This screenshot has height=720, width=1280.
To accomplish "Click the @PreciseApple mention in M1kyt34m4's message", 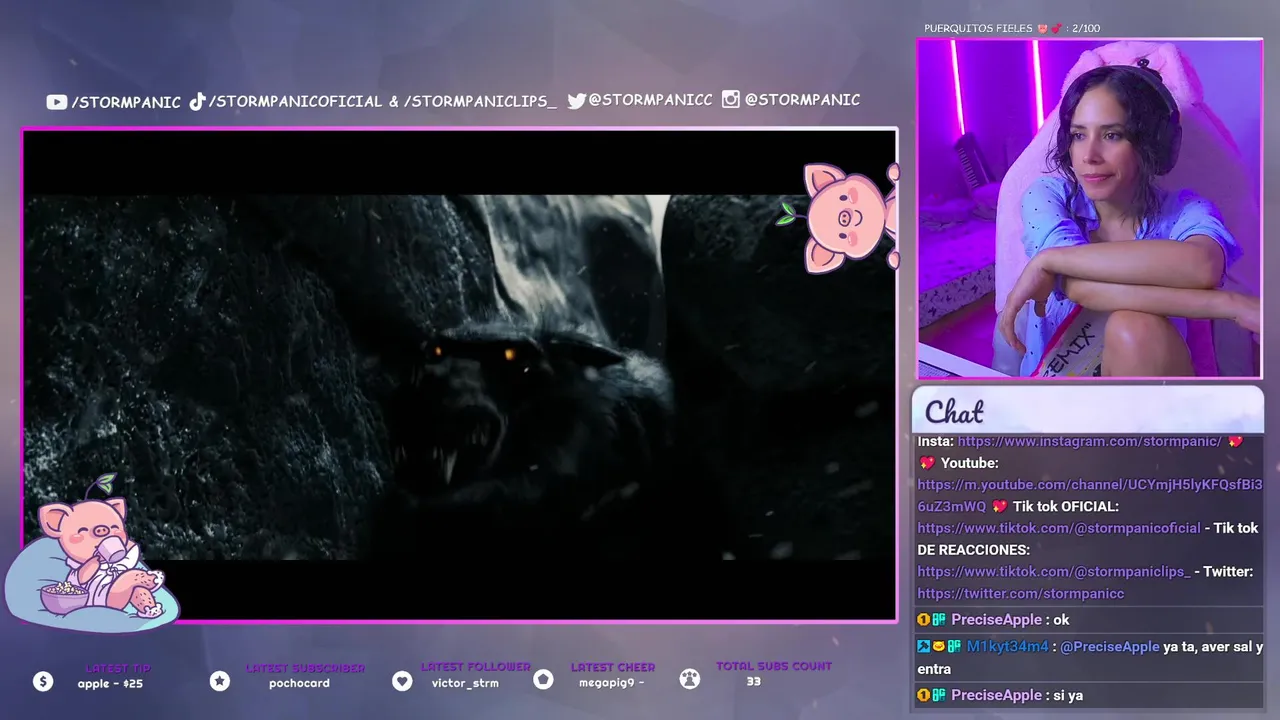I will [x=1110, y=647].
